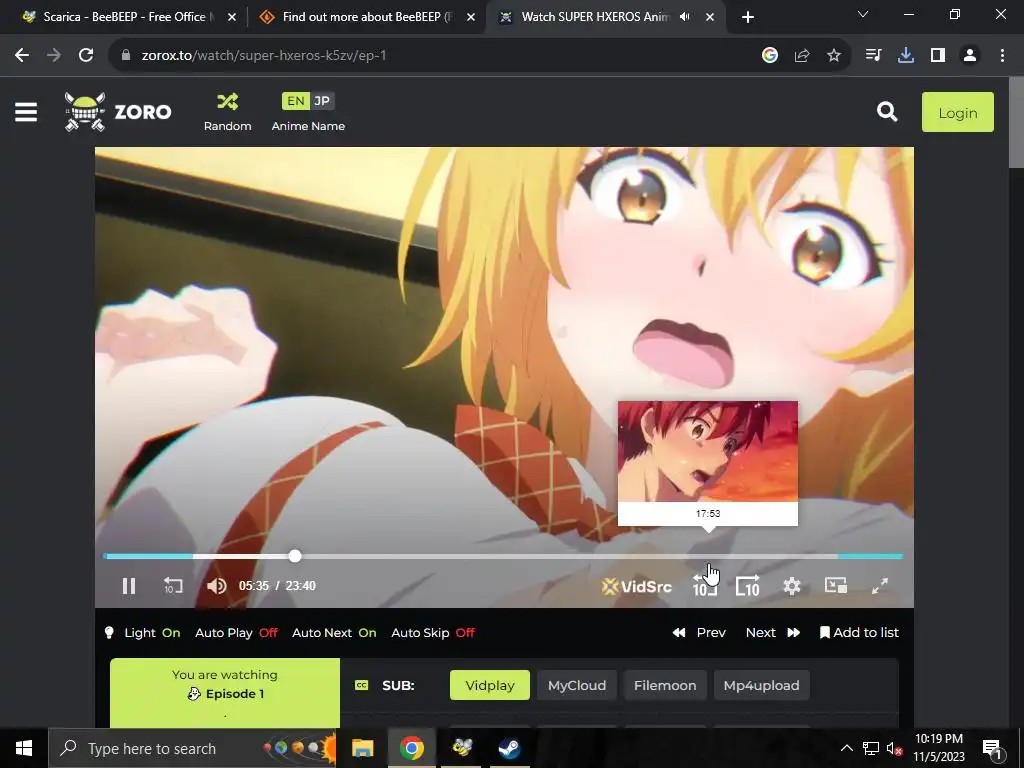
Task: Open Google icon in address bar
Action: pyautogui.click(x=770, y=56)
